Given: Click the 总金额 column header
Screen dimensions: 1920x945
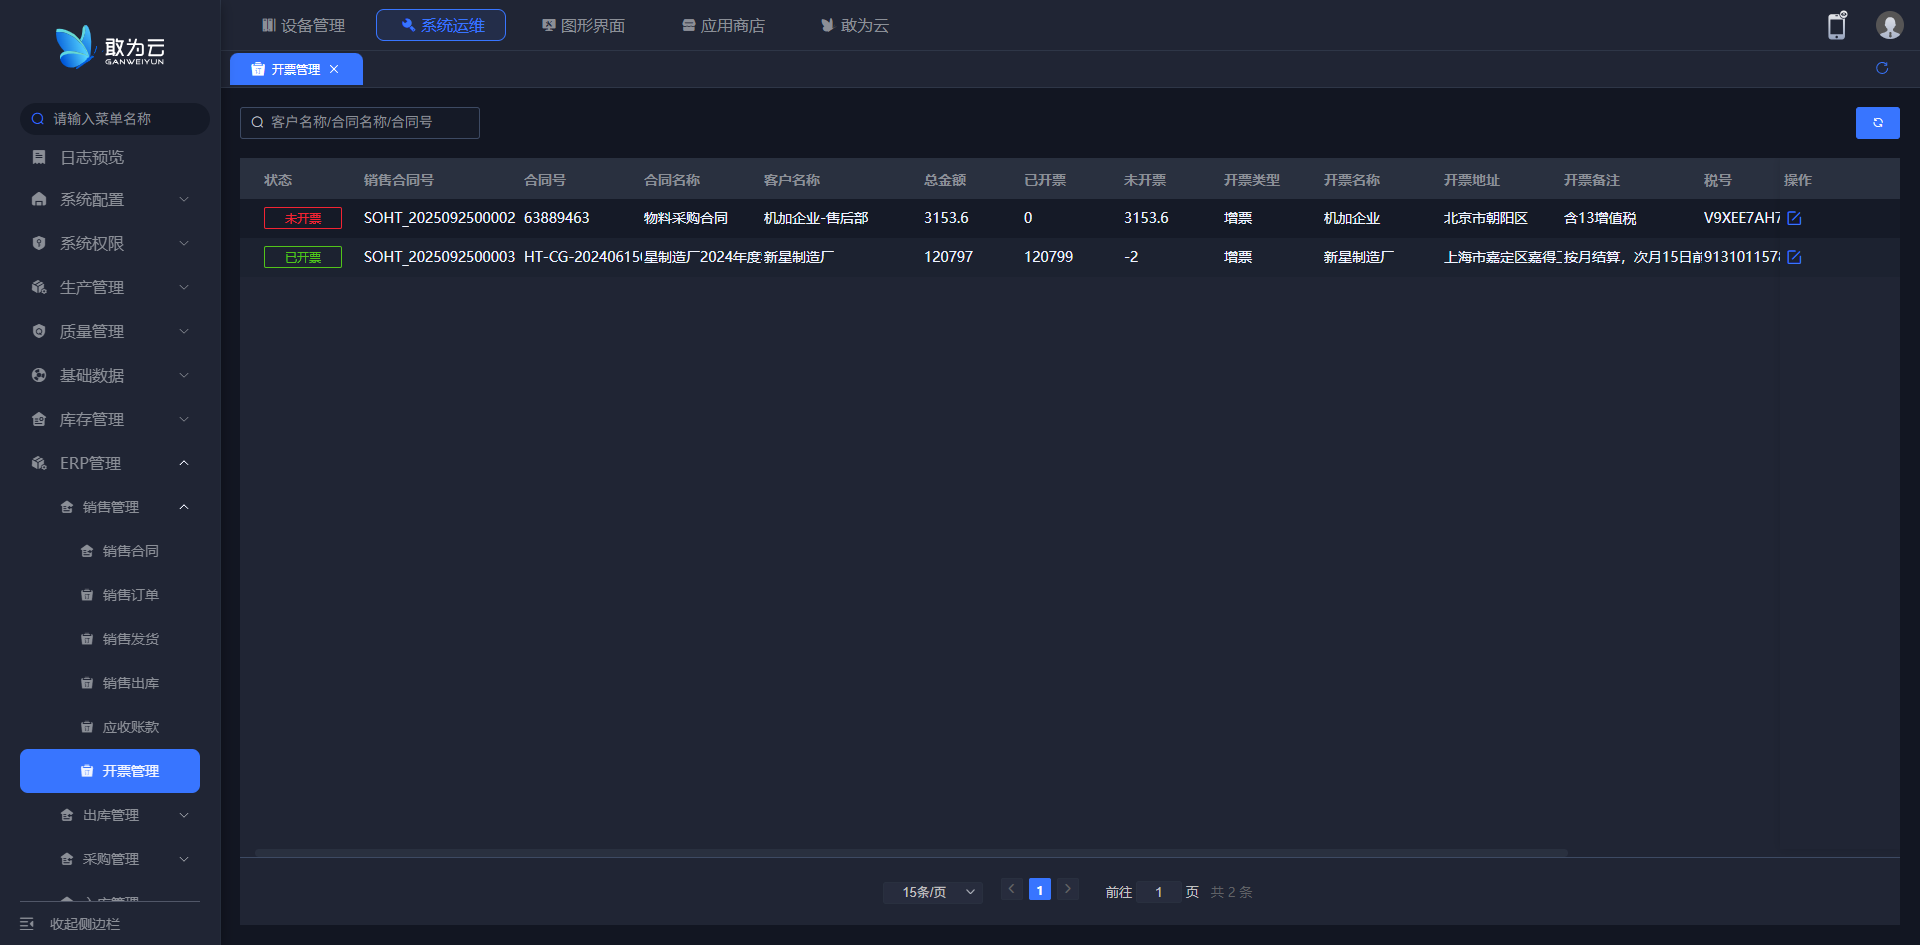Looking at the screenshot, I should pos(945,180).
